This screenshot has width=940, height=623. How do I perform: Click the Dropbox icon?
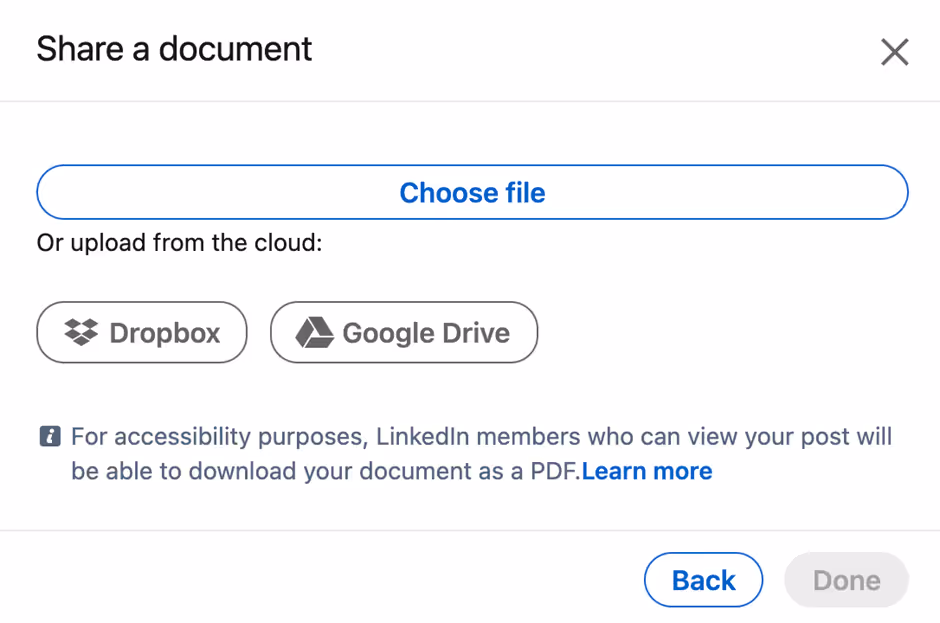click(x=79, y=331)
